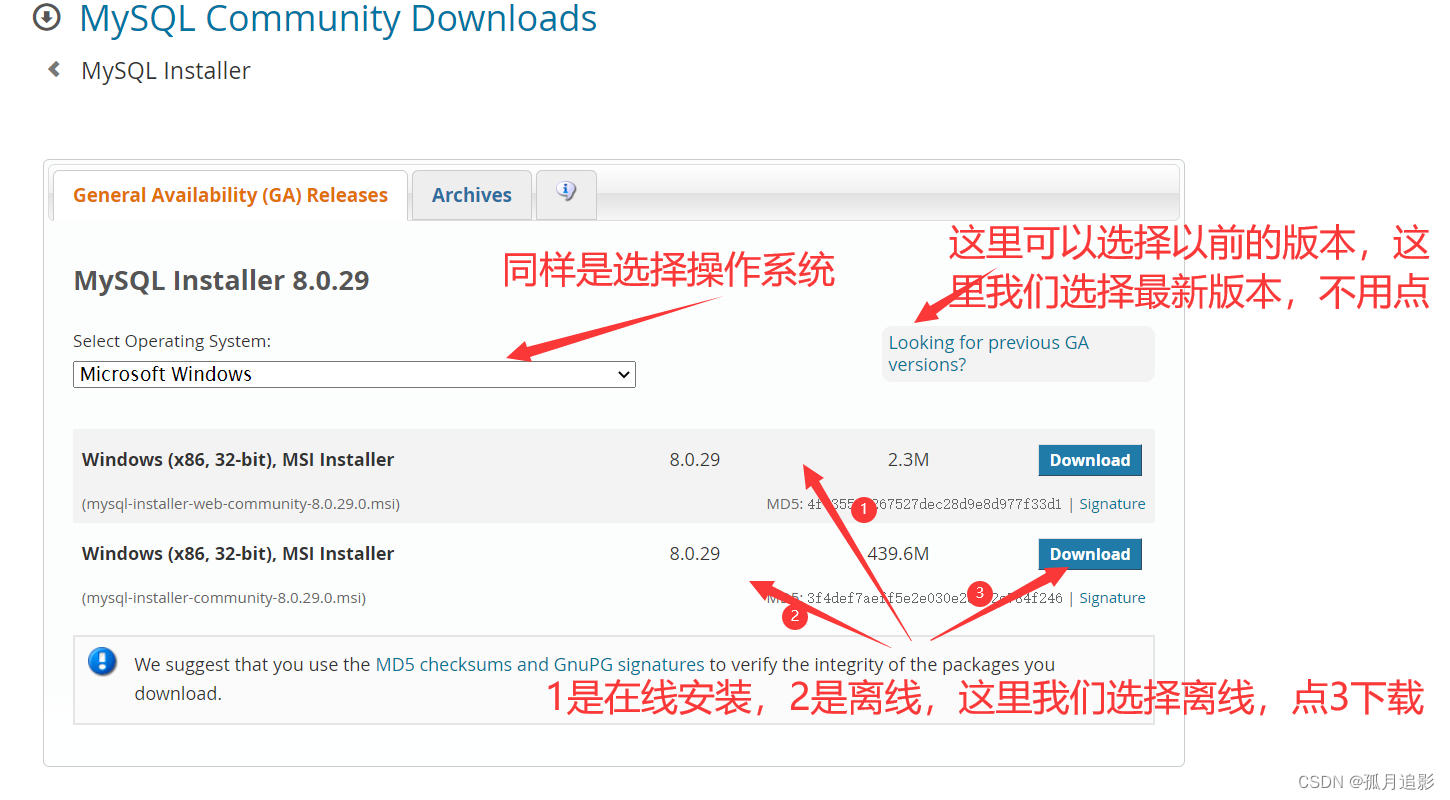Screen dimensions: 1450x800
Task: Click the Select Operating System label
Action: point(172,341)
